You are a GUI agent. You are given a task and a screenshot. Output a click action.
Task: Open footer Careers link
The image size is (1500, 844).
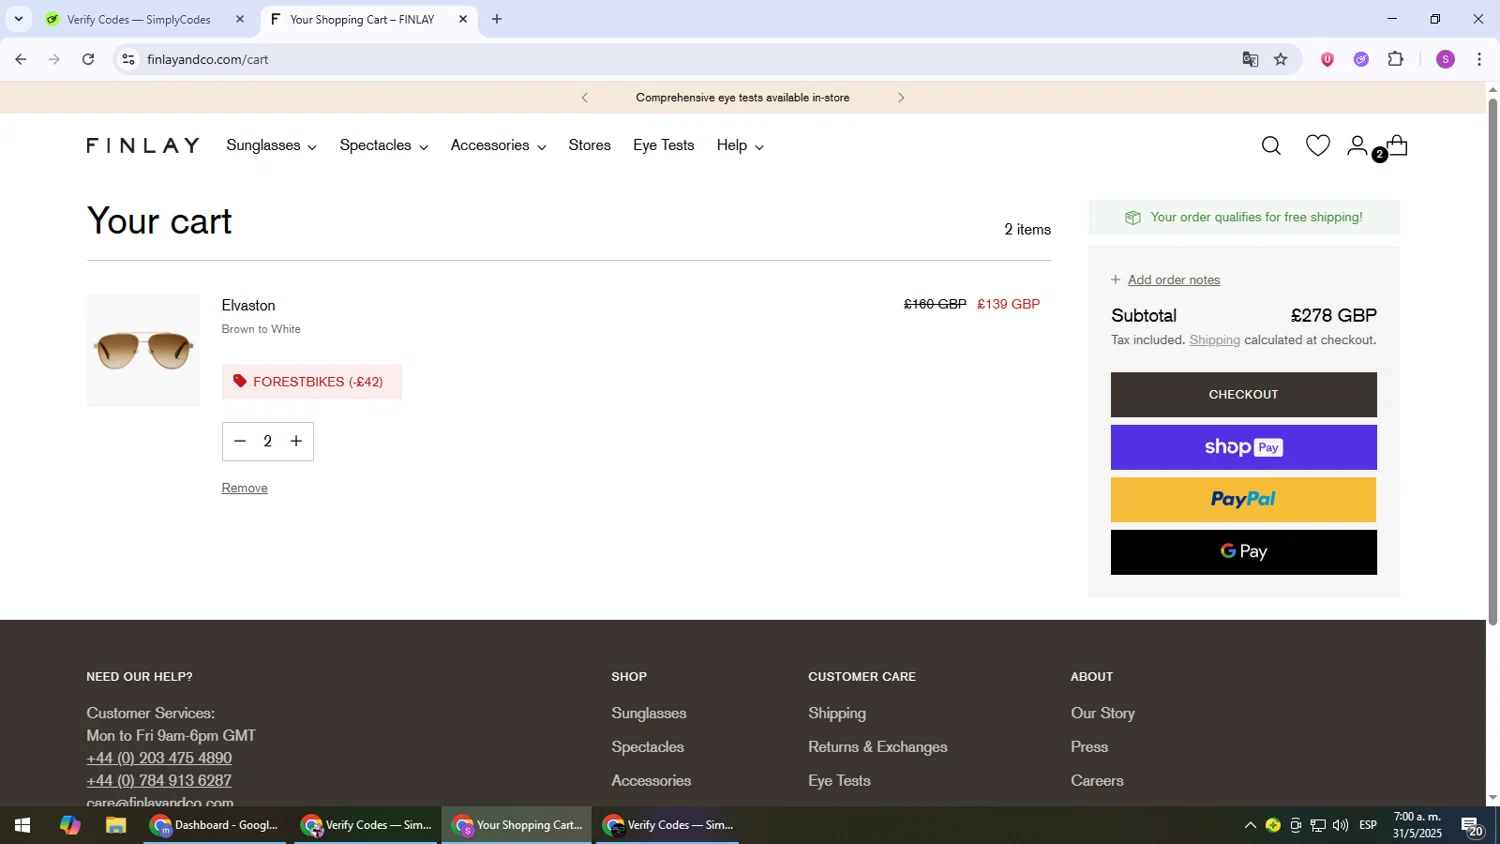pyautogui.click(x=1097, y=781)
